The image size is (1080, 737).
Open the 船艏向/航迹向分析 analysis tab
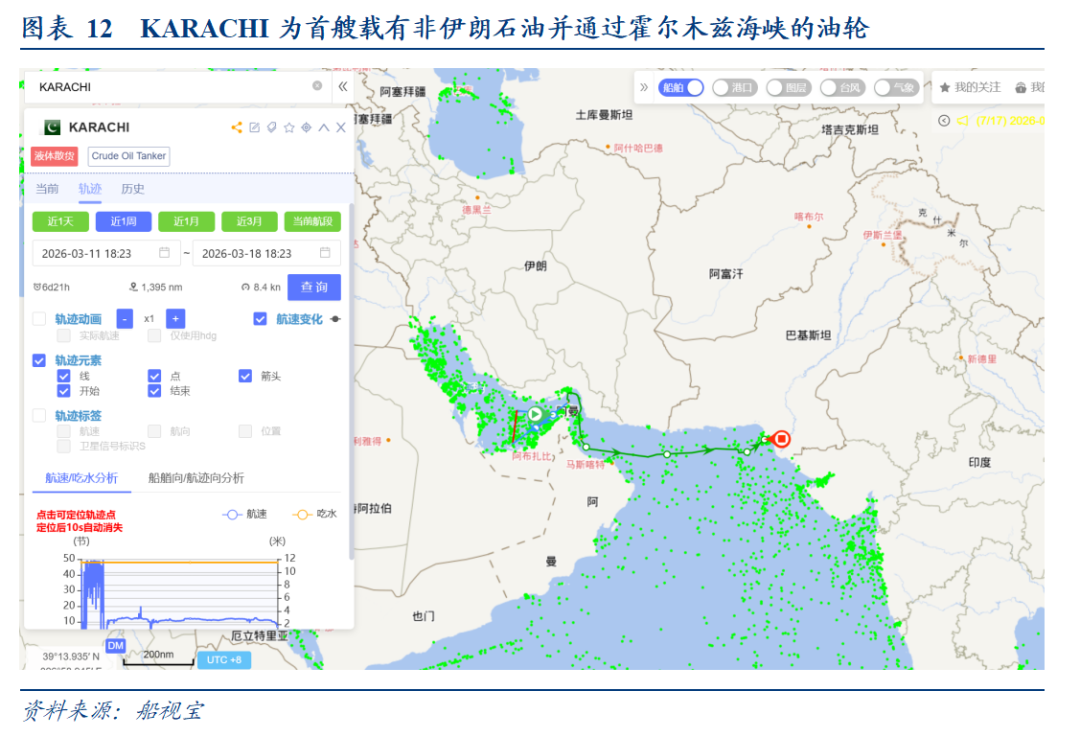pyautogui.click(x=196, y=478)
